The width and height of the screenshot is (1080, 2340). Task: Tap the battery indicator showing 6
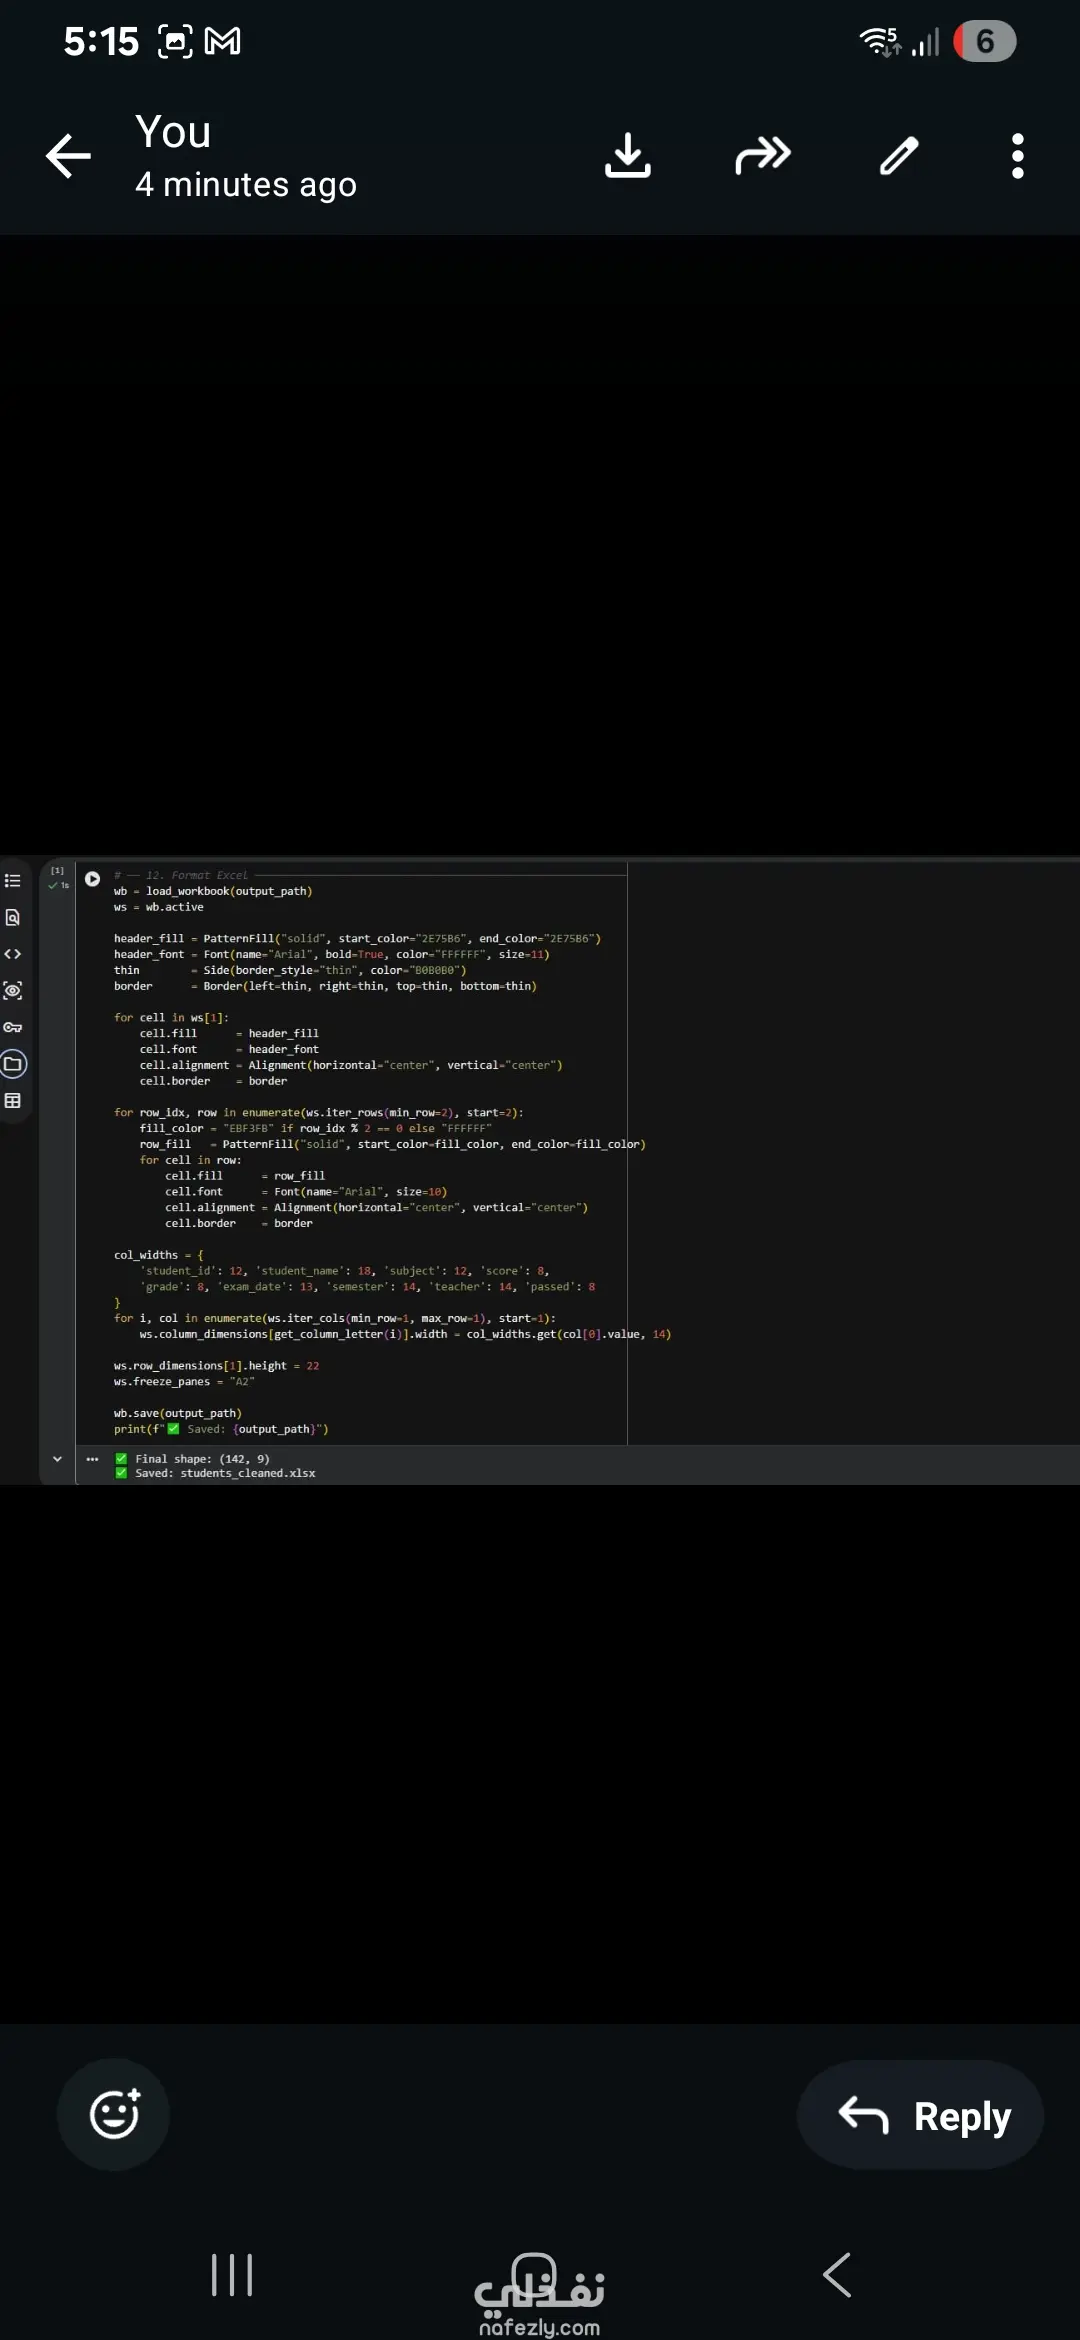point(984,41)
